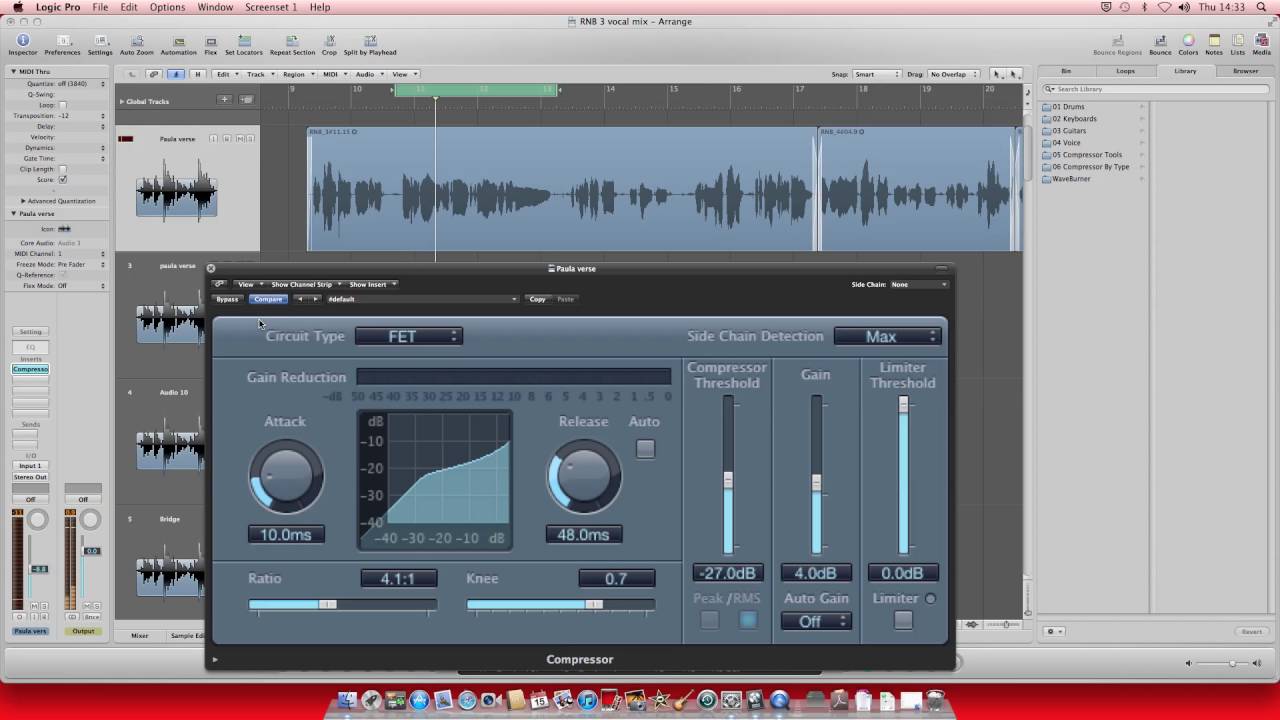Image resolution: width=1280 pixels, height=720 pixels.
Task: Open the Region local menu in Arrange
Action: (x=296, y=74)
